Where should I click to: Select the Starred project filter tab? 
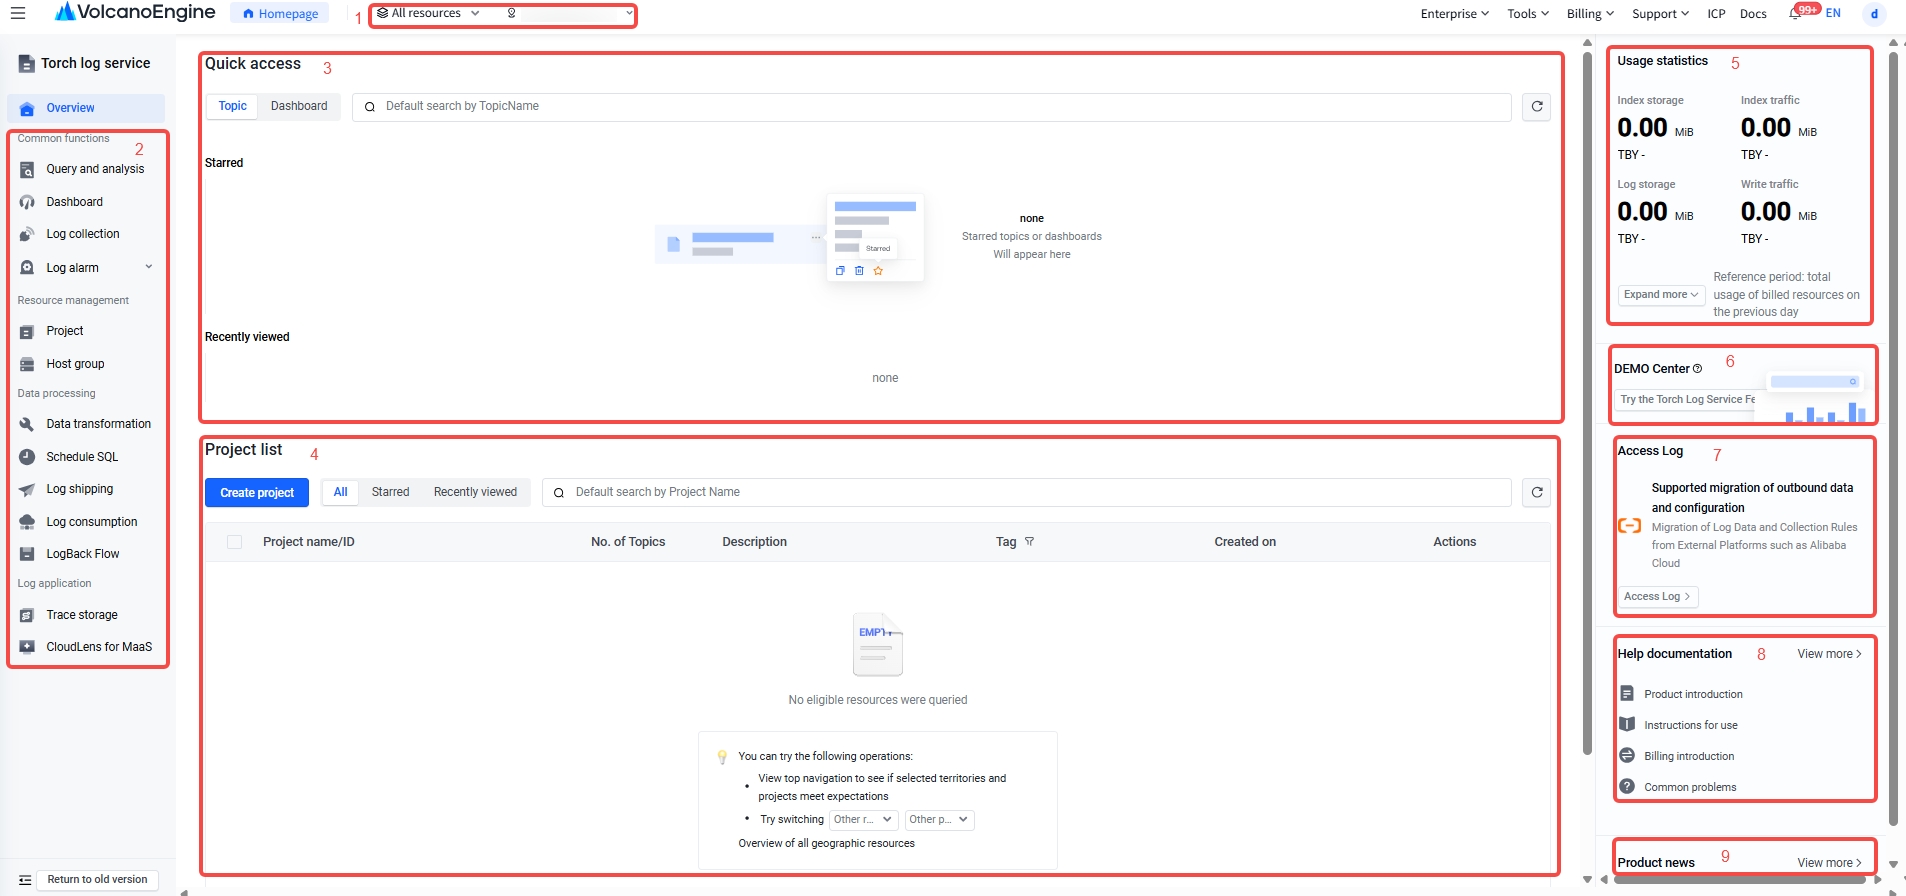(x=390, y=492)
